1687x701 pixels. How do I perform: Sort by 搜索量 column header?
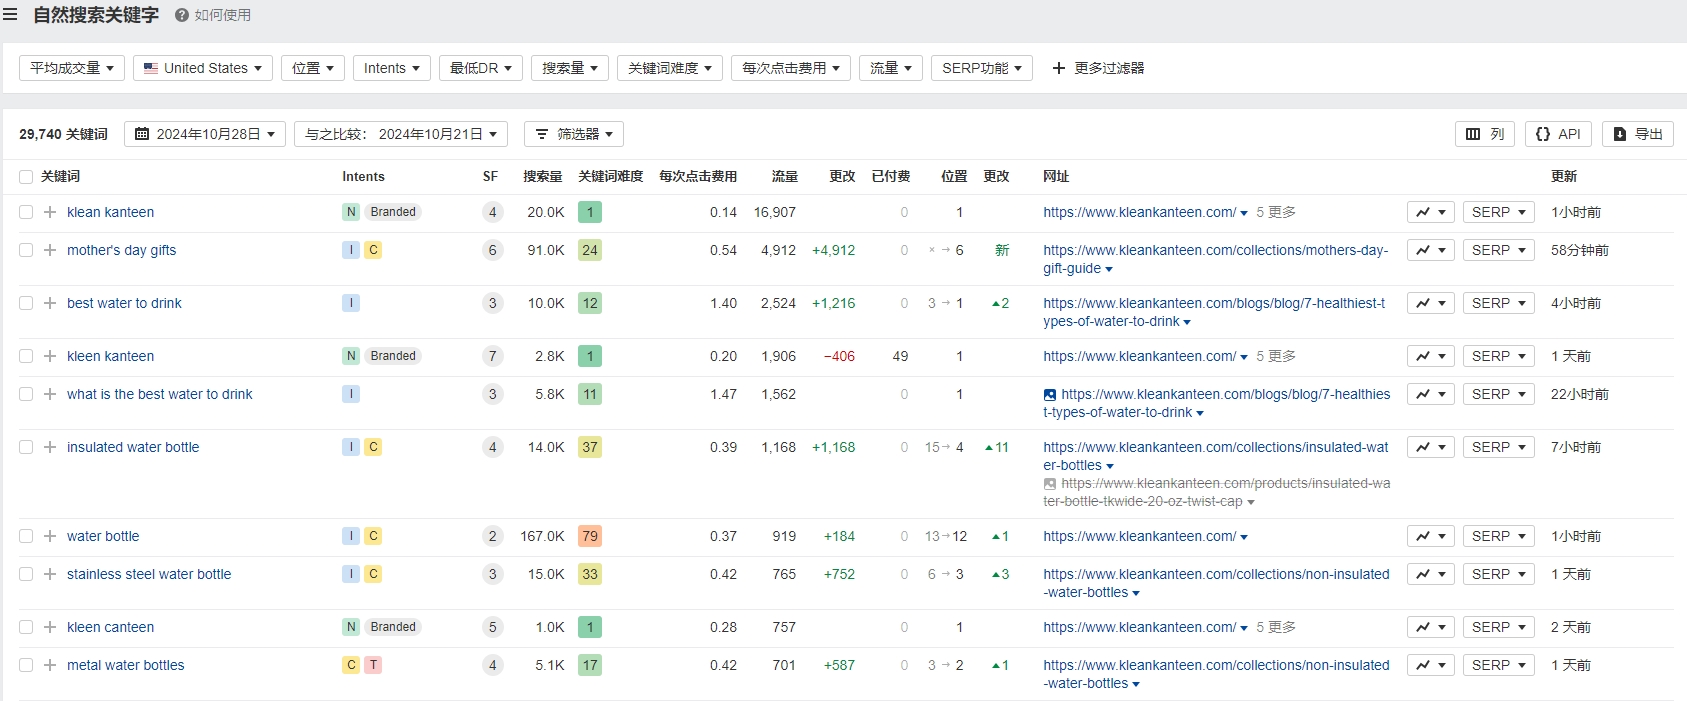pyautogui.click(x=542, y=176)
